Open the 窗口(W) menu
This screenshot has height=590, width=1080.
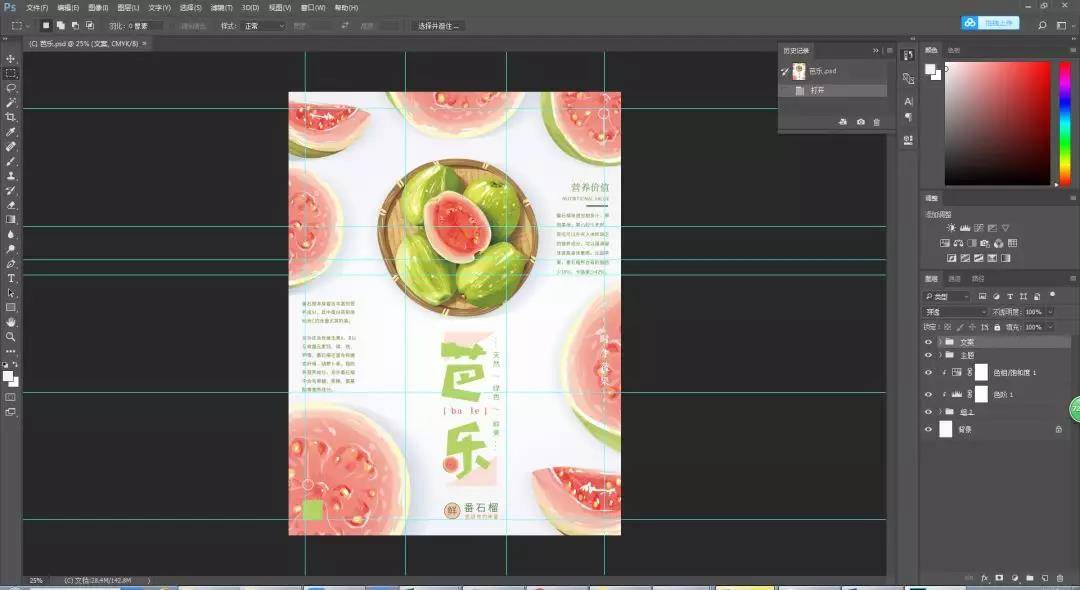(313, 8)
